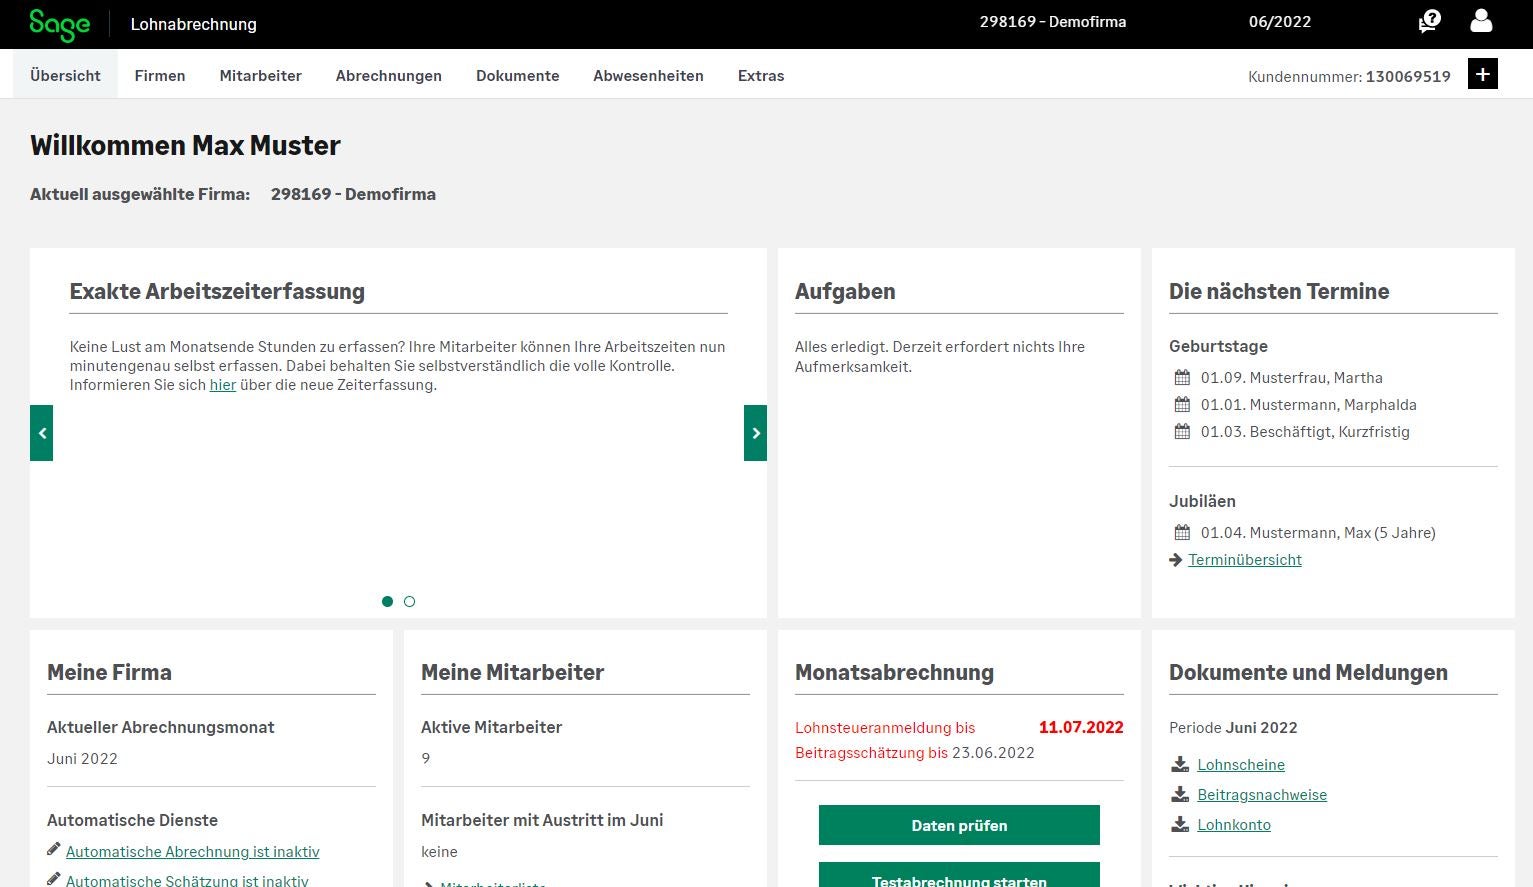Open the 06/2022 period selector

[x=1279, y=22]
